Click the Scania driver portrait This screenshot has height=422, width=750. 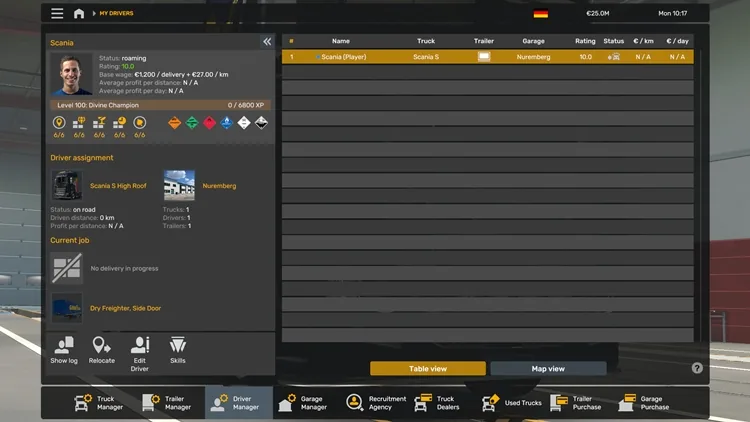coord(72,75)
